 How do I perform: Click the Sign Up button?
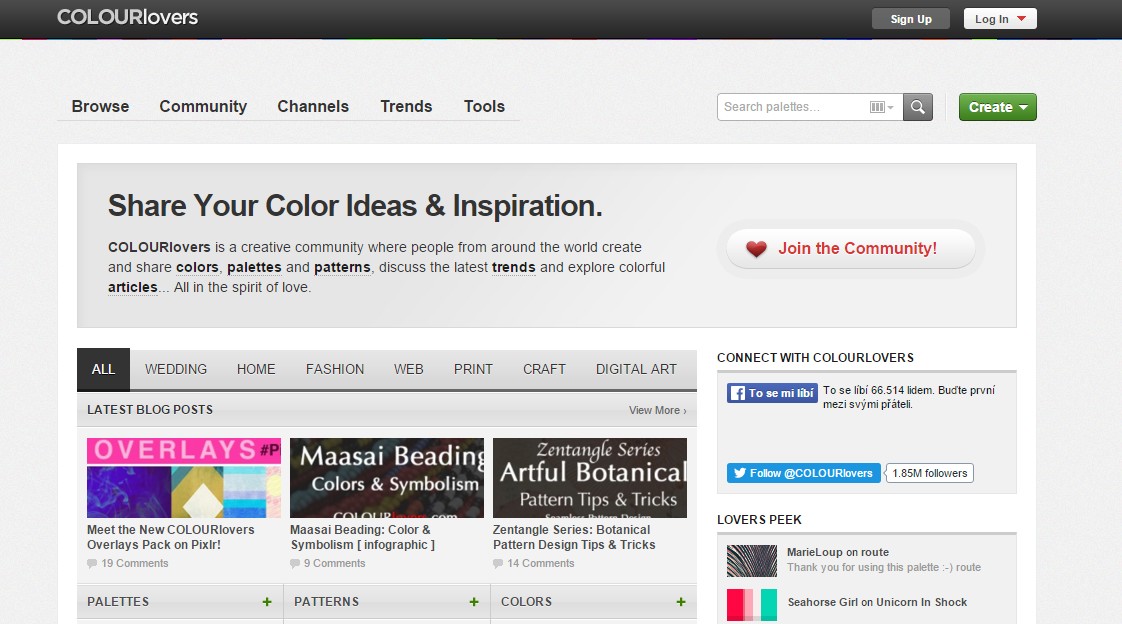tap(909, 17)
